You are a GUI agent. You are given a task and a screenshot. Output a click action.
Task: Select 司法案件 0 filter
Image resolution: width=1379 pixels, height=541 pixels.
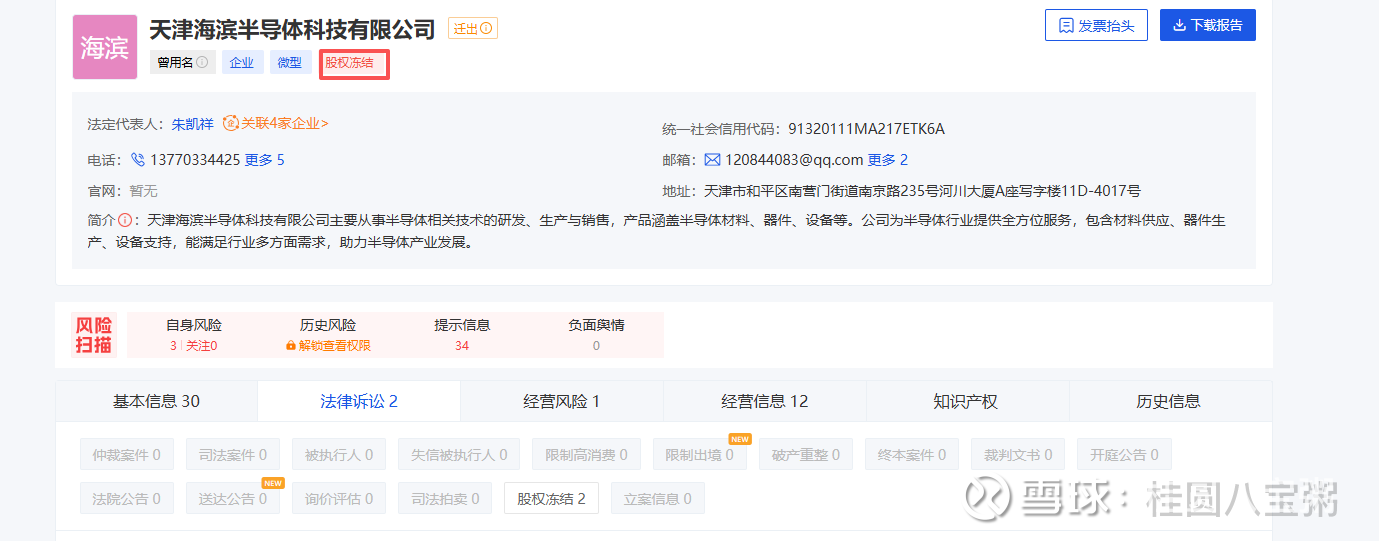click(x=233, y=455)
